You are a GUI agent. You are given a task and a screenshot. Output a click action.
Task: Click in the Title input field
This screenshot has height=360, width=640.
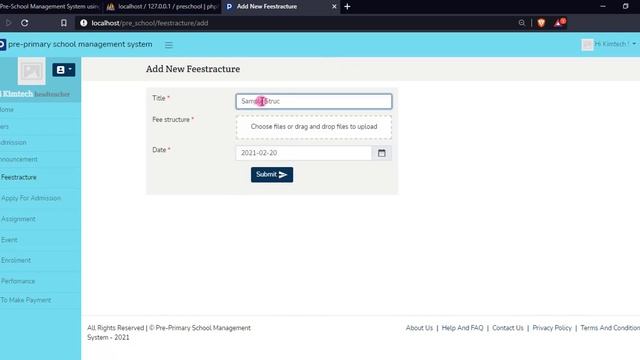click(314, 101)
